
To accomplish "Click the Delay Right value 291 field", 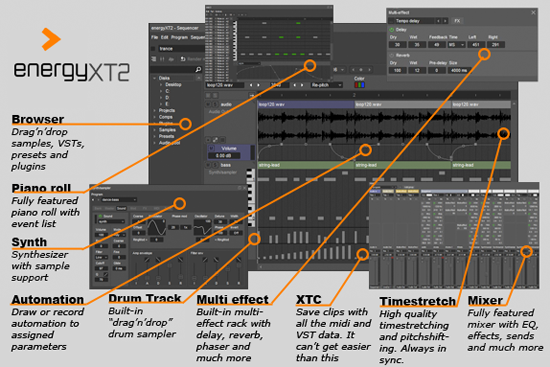I will 496,45.
